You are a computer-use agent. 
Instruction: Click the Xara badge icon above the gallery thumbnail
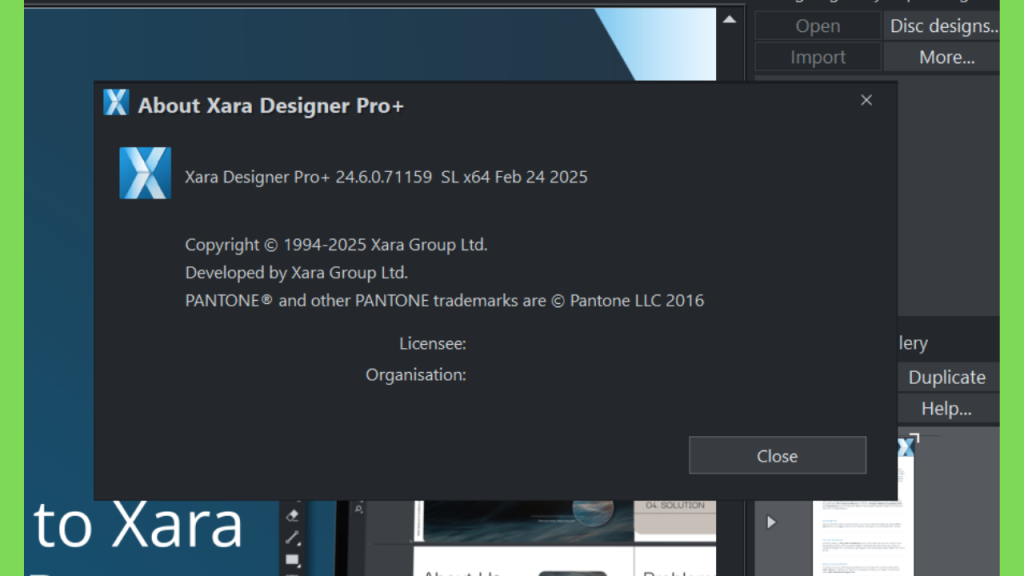tap(907, 445)
